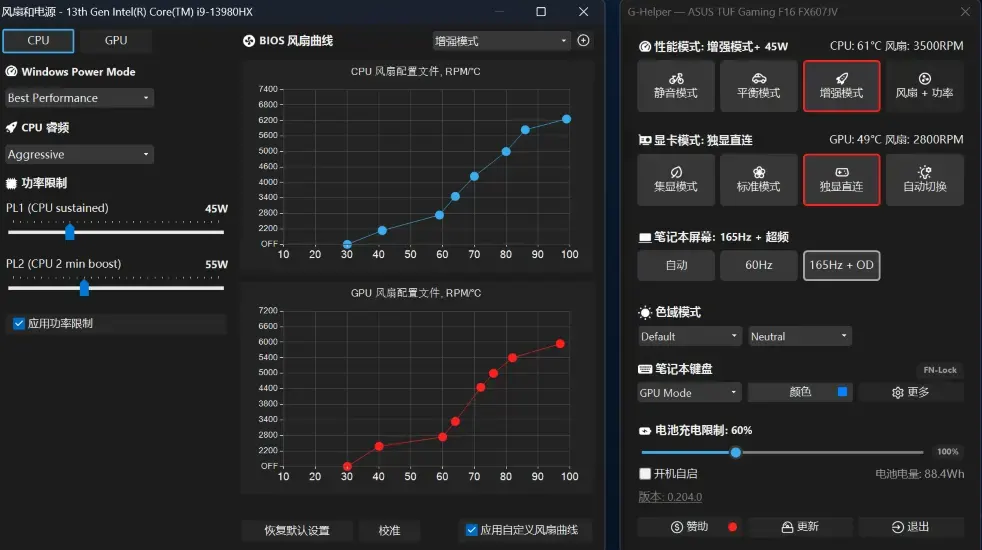
Task: Click the color gamut sun icon
Action: pos(644,312)
